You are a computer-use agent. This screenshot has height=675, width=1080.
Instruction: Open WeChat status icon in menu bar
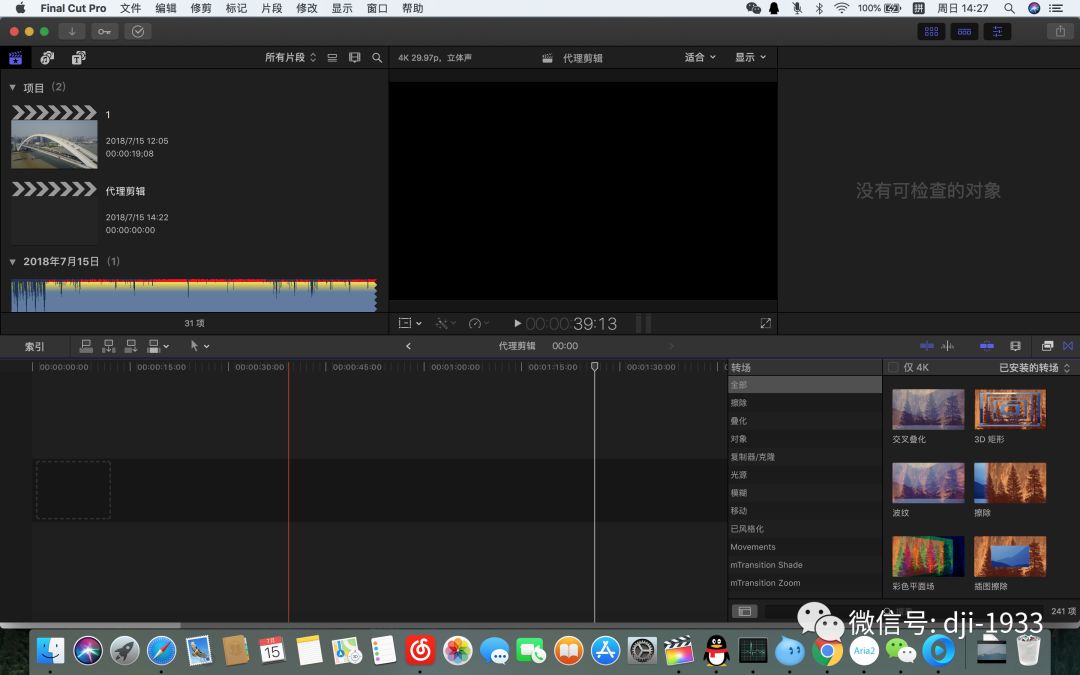(x=754, y=8)
